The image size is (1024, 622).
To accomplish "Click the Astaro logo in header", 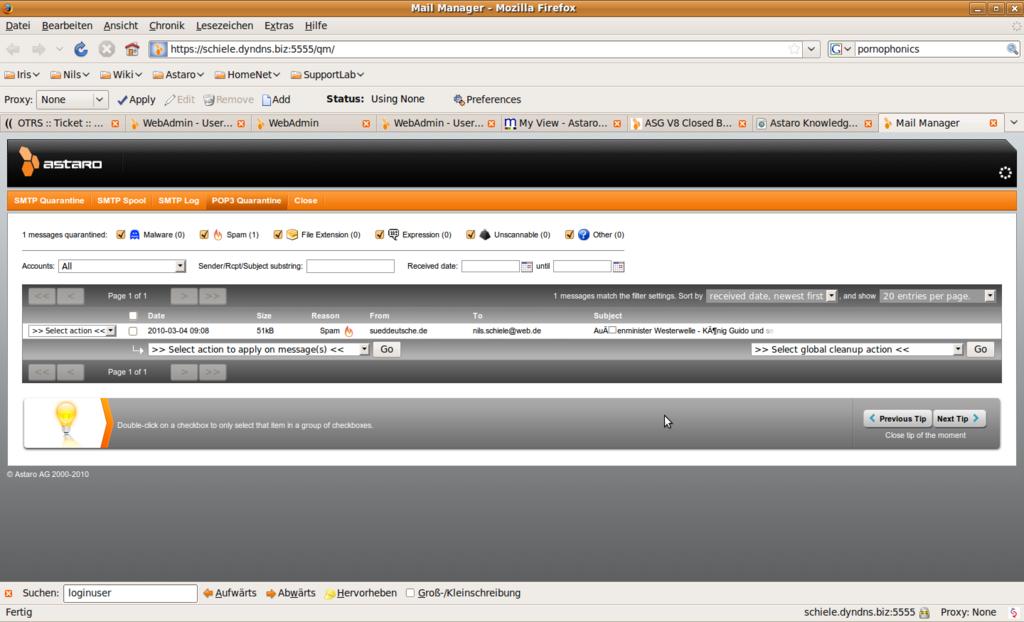I will (60, 162).
